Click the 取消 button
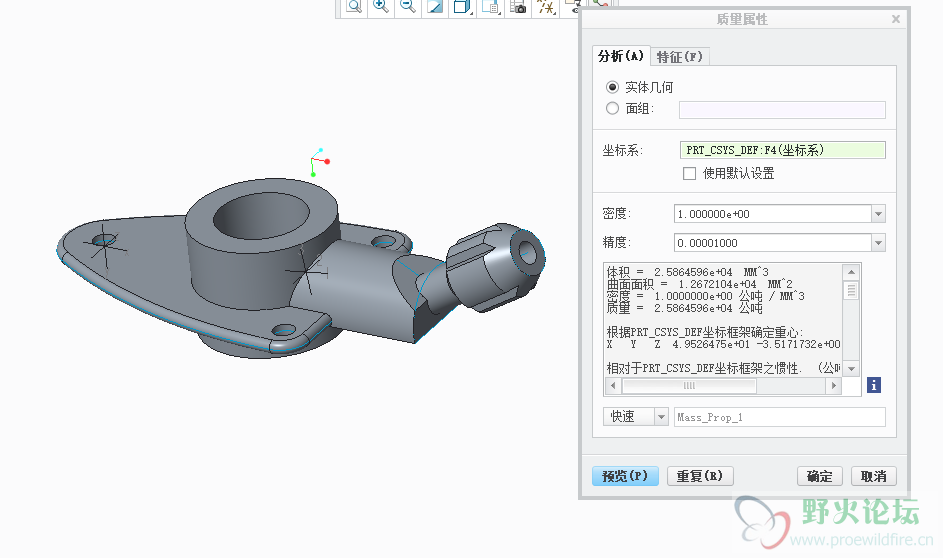The image size is (943, 558). tap(874, 476)
